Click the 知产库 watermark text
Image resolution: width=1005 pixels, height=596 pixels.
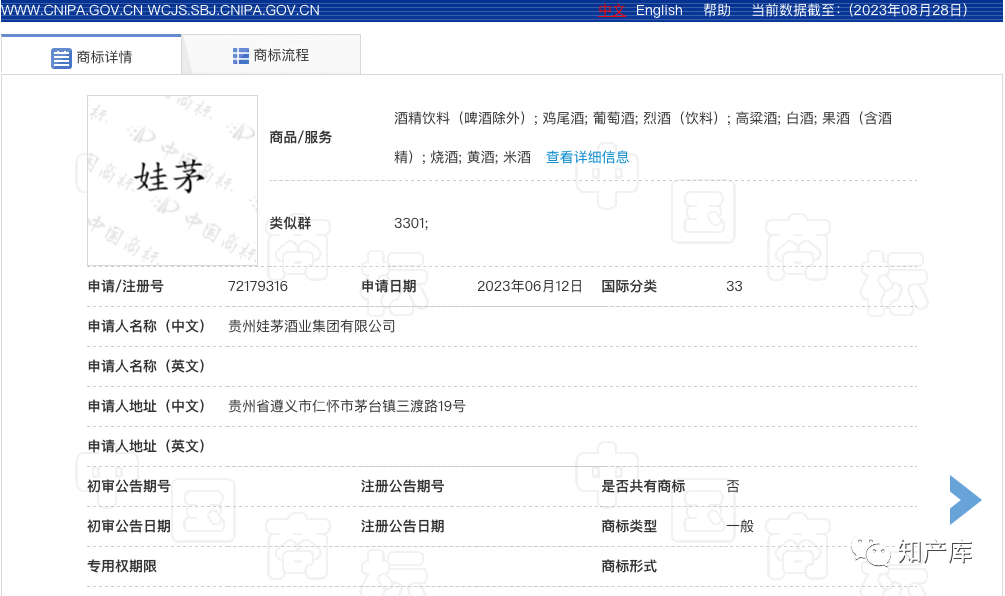pos(935,552)
